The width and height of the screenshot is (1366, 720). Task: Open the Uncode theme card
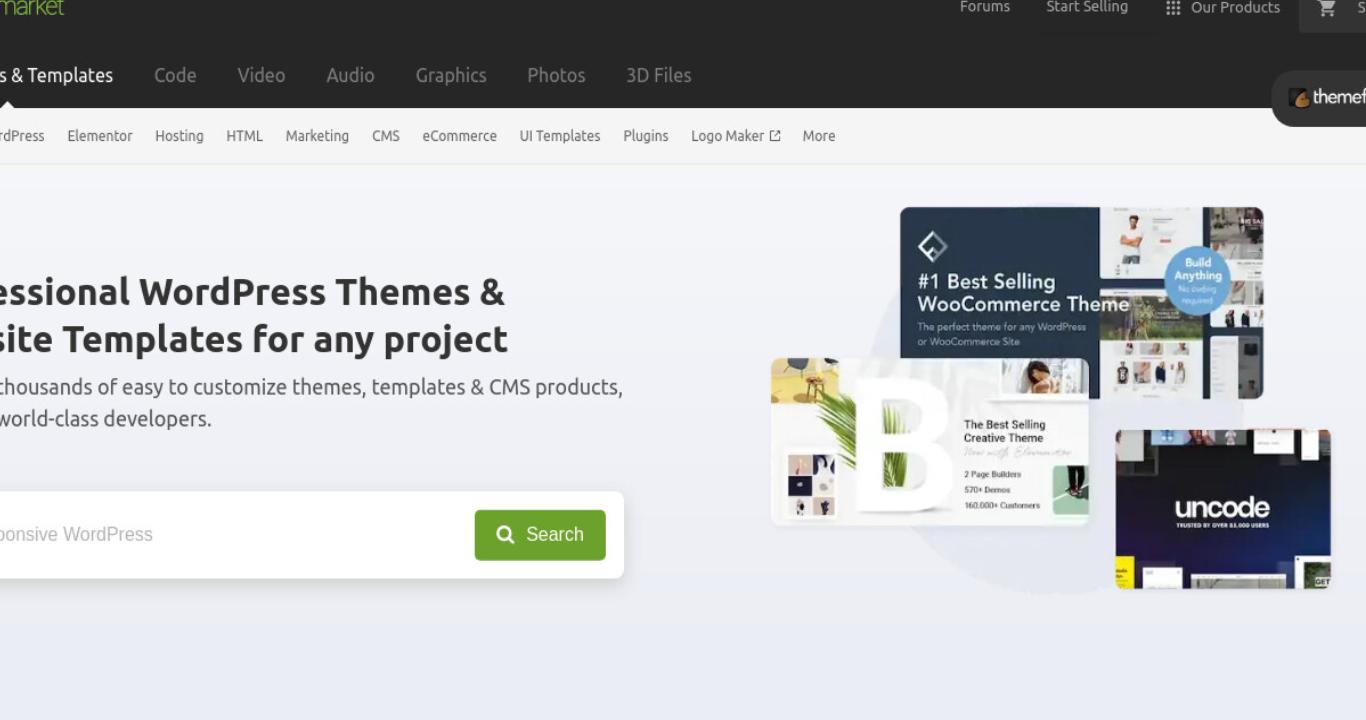coord(1223,509)
